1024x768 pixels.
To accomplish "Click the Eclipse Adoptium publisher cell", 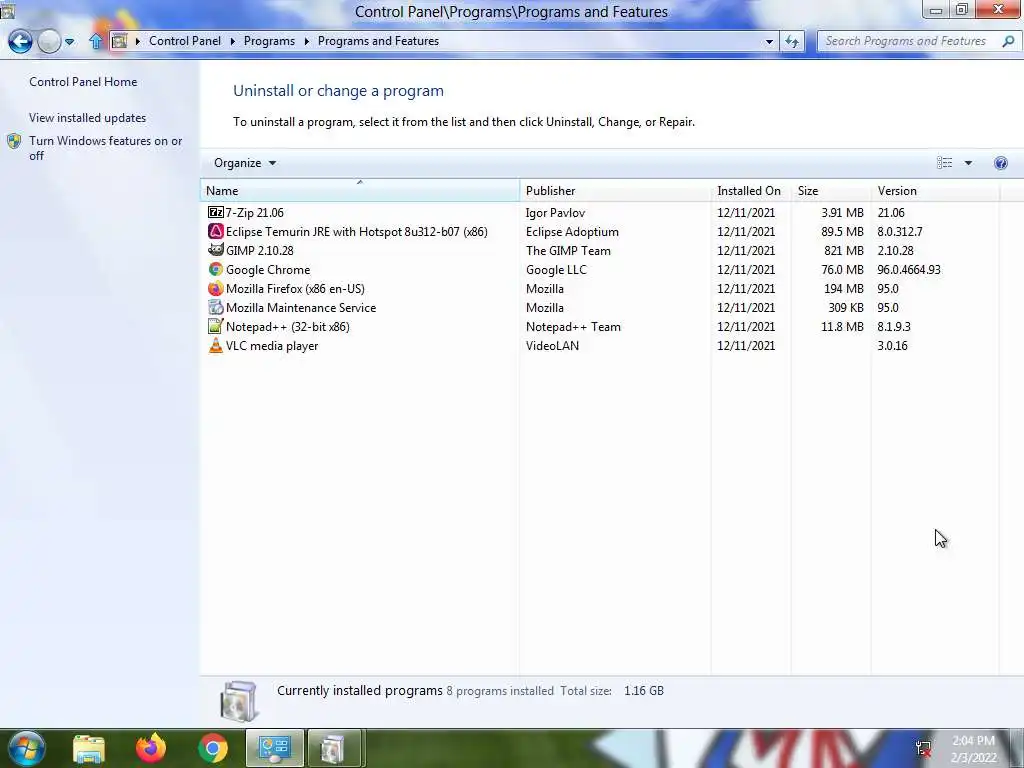I will click(572, 231).
